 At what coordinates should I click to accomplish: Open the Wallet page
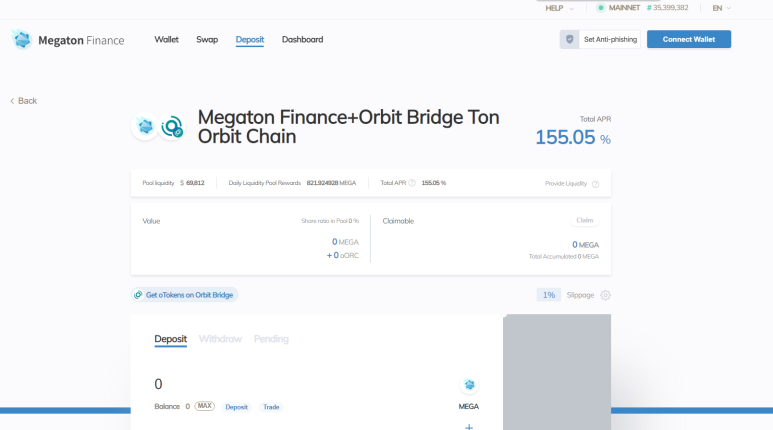(x=167, y=39)
